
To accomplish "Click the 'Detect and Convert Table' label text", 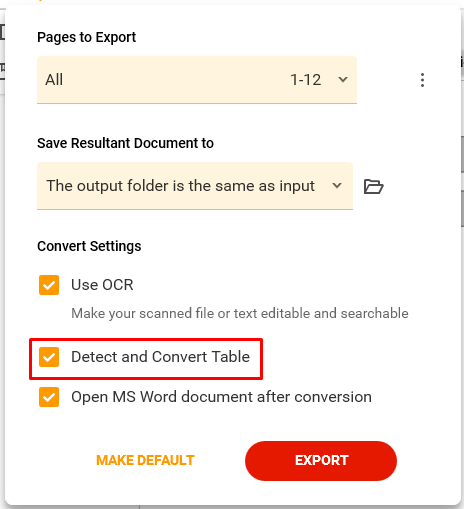I will [160, 357].
